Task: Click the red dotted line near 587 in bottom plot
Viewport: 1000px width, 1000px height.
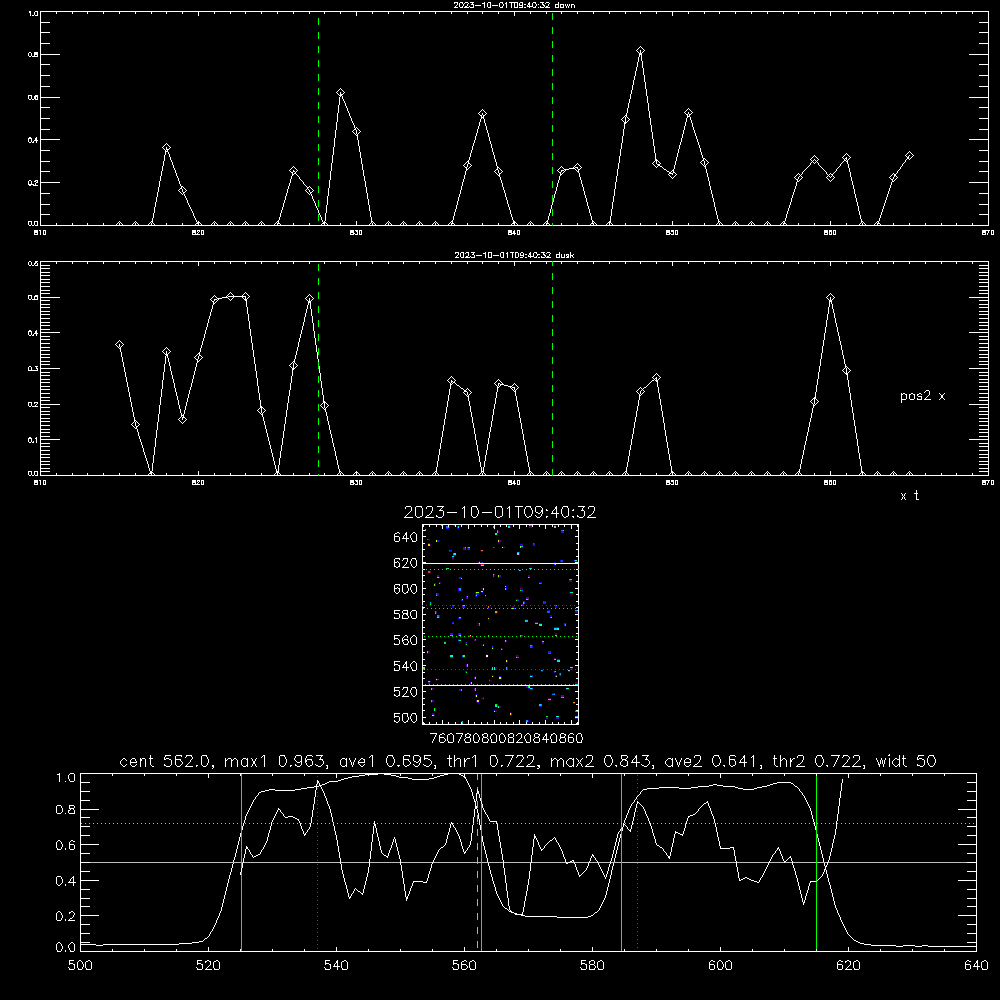Action: (x=637, y=862)
